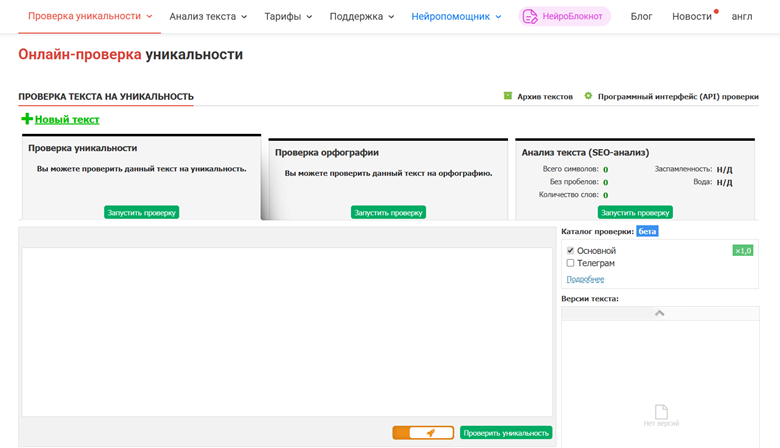This screenshot has height=448, width=780.
Task: Open Программный интерфейс (API) проверки link
Action: click(x=678, y=96)
